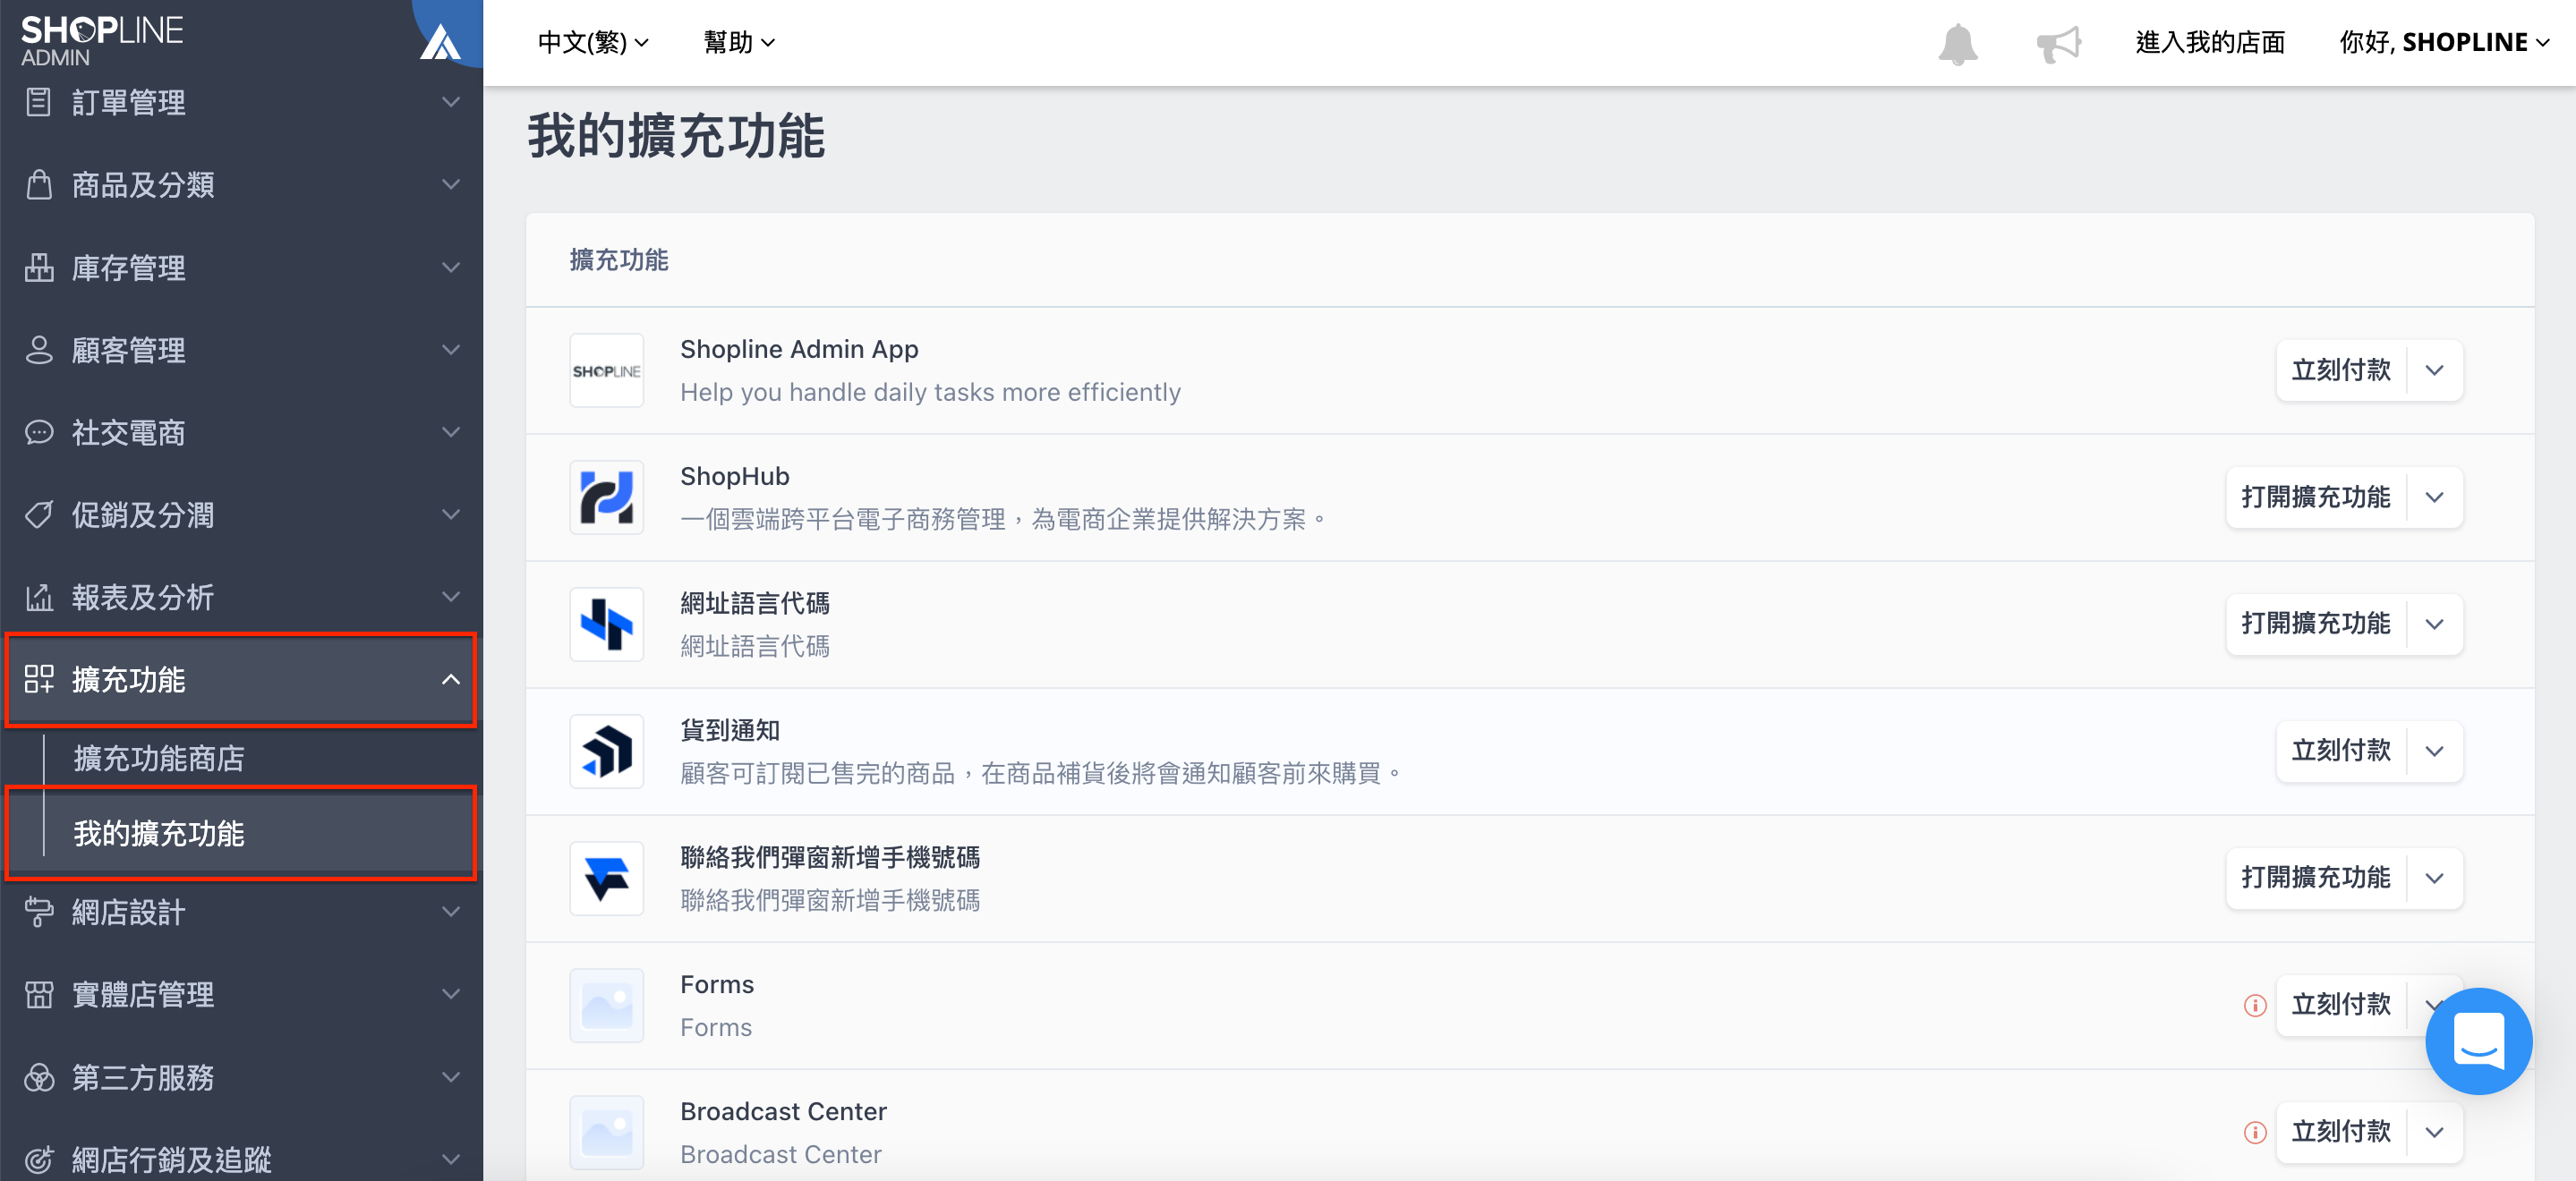The width and height of the screenshot is (2576, 1181).
Task: Click the info warning icon beside Forms
Action: [x=2254, y=1005]
